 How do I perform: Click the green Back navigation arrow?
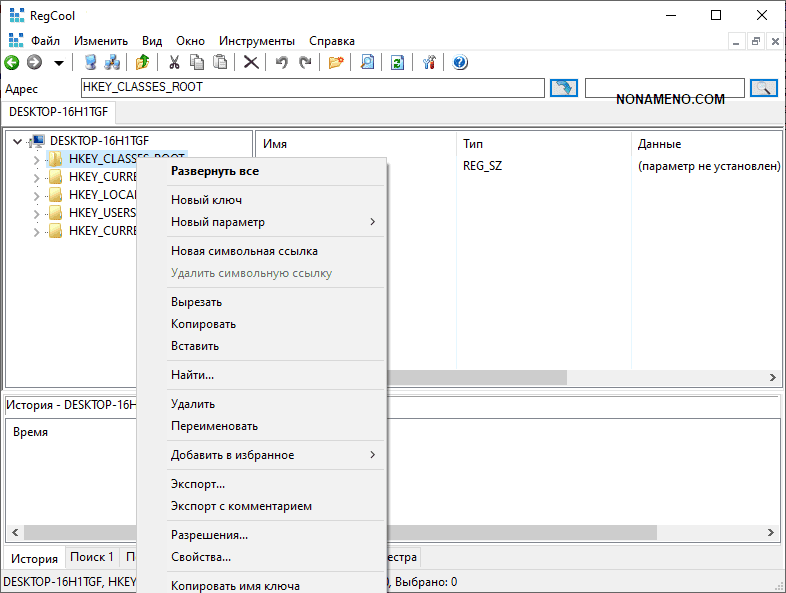pyautogui.click(x=12, y=62)
